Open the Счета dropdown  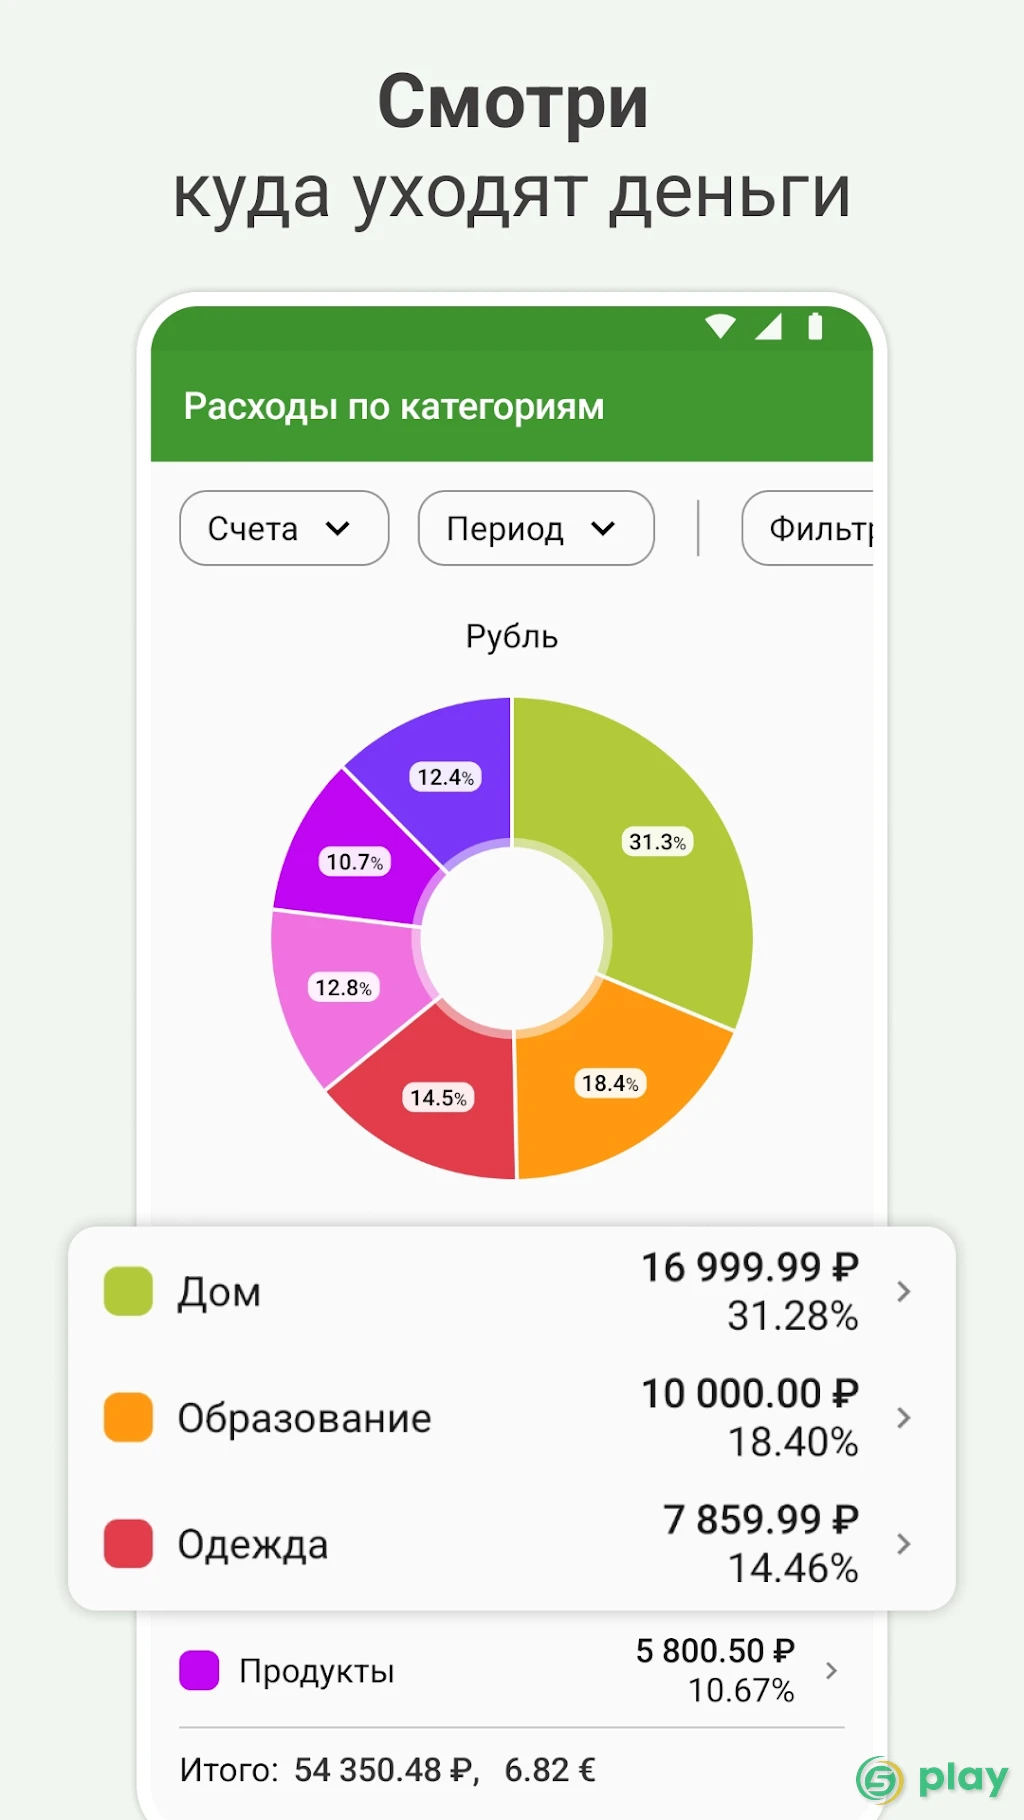284,528
